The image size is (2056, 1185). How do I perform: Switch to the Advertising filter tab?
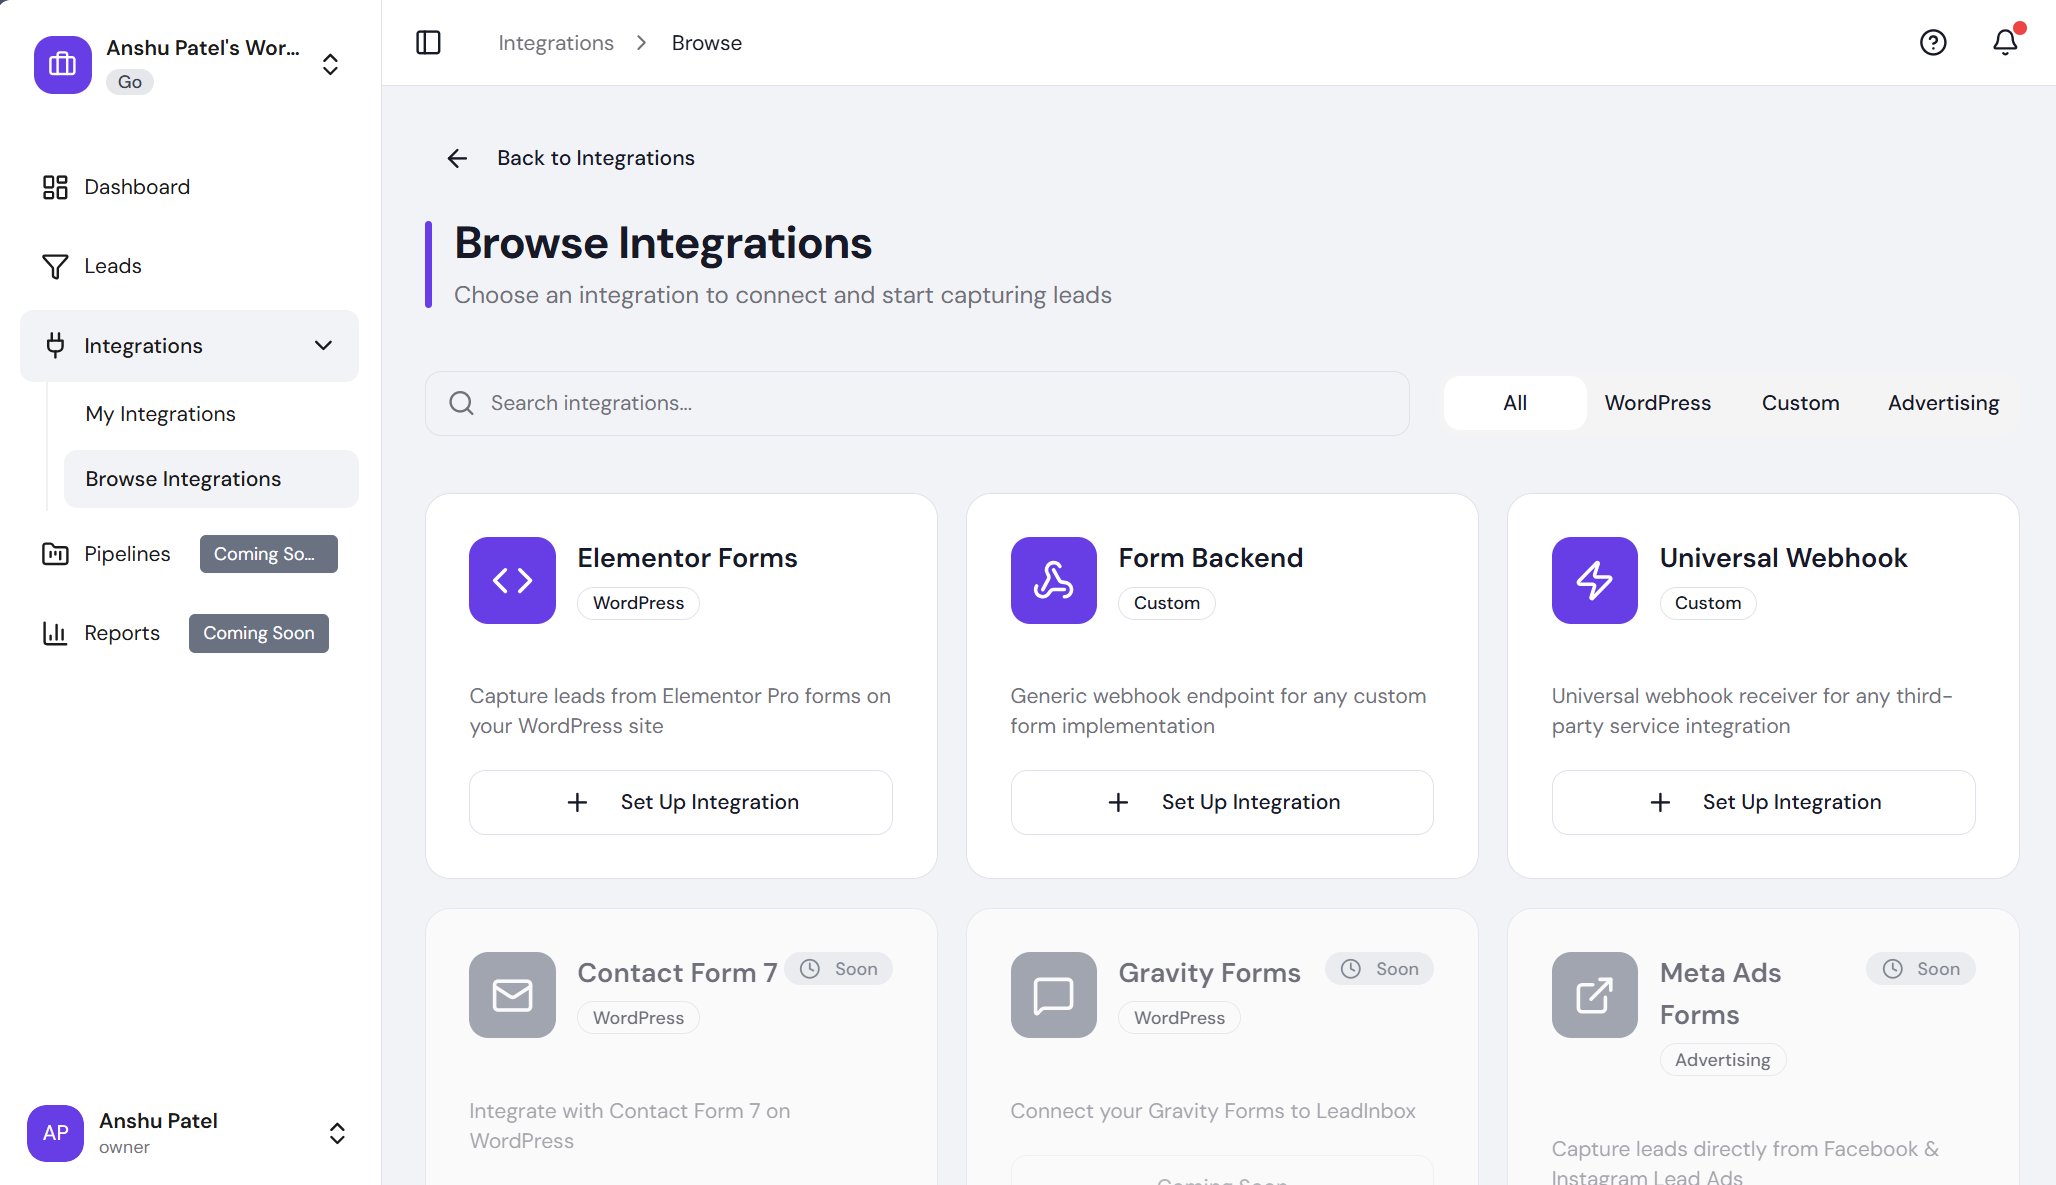[x=1943, y=403]
